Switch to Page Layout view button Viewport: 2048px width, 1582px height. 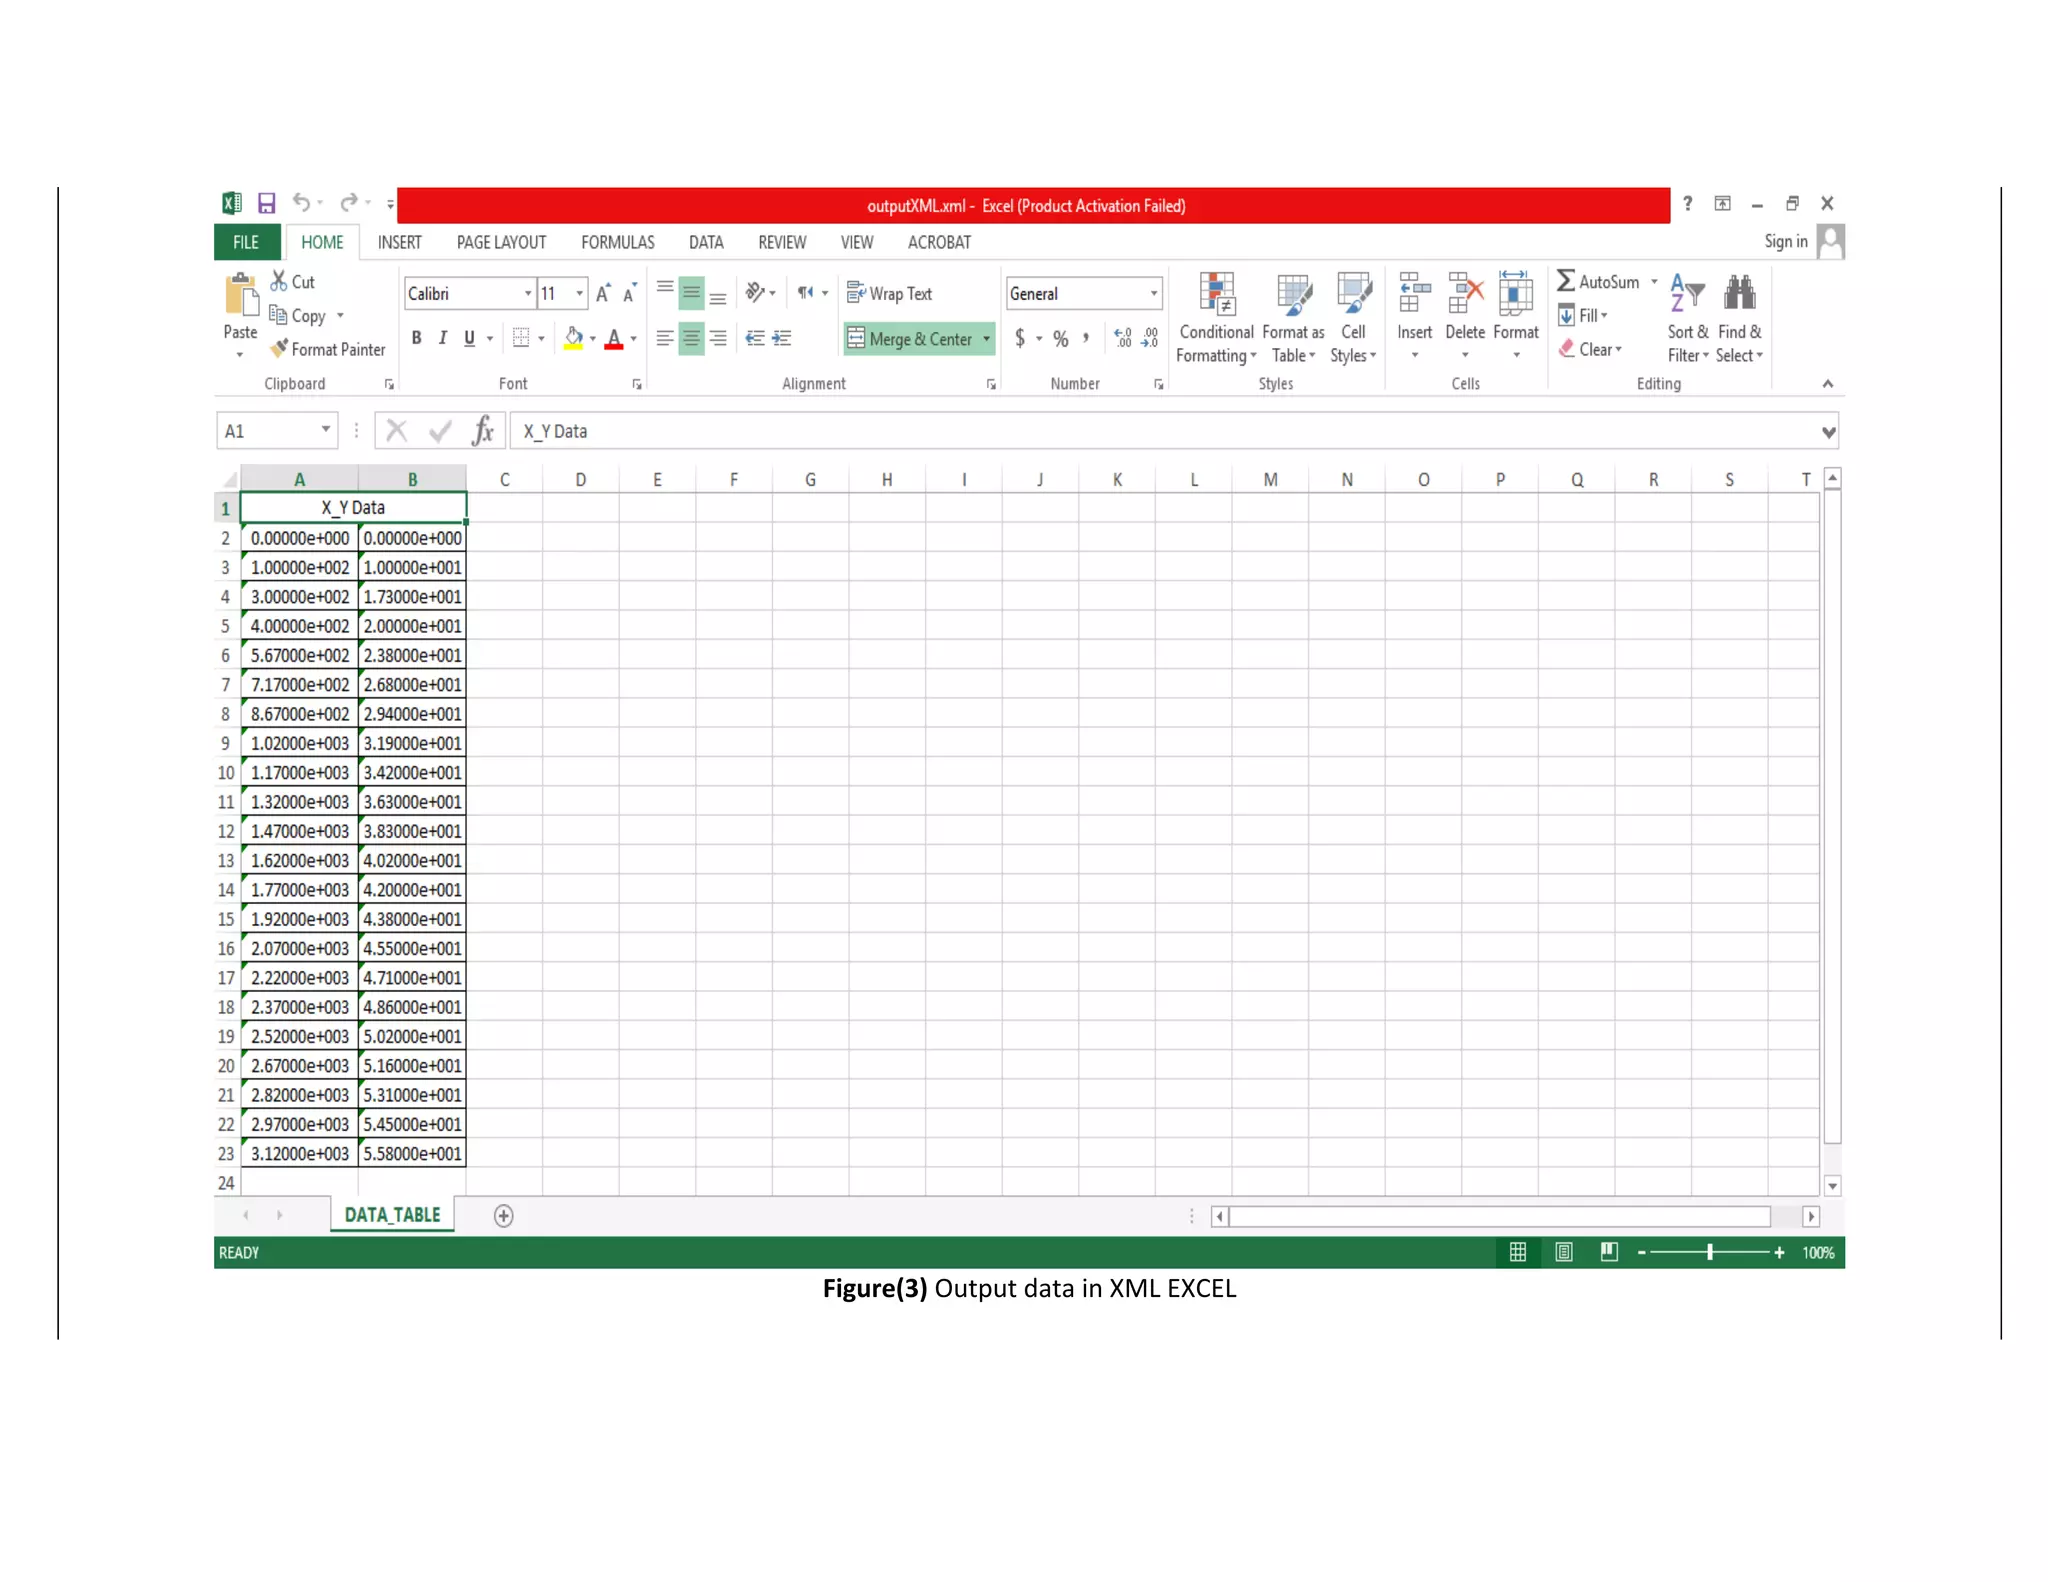[x=1563, y=1252]
